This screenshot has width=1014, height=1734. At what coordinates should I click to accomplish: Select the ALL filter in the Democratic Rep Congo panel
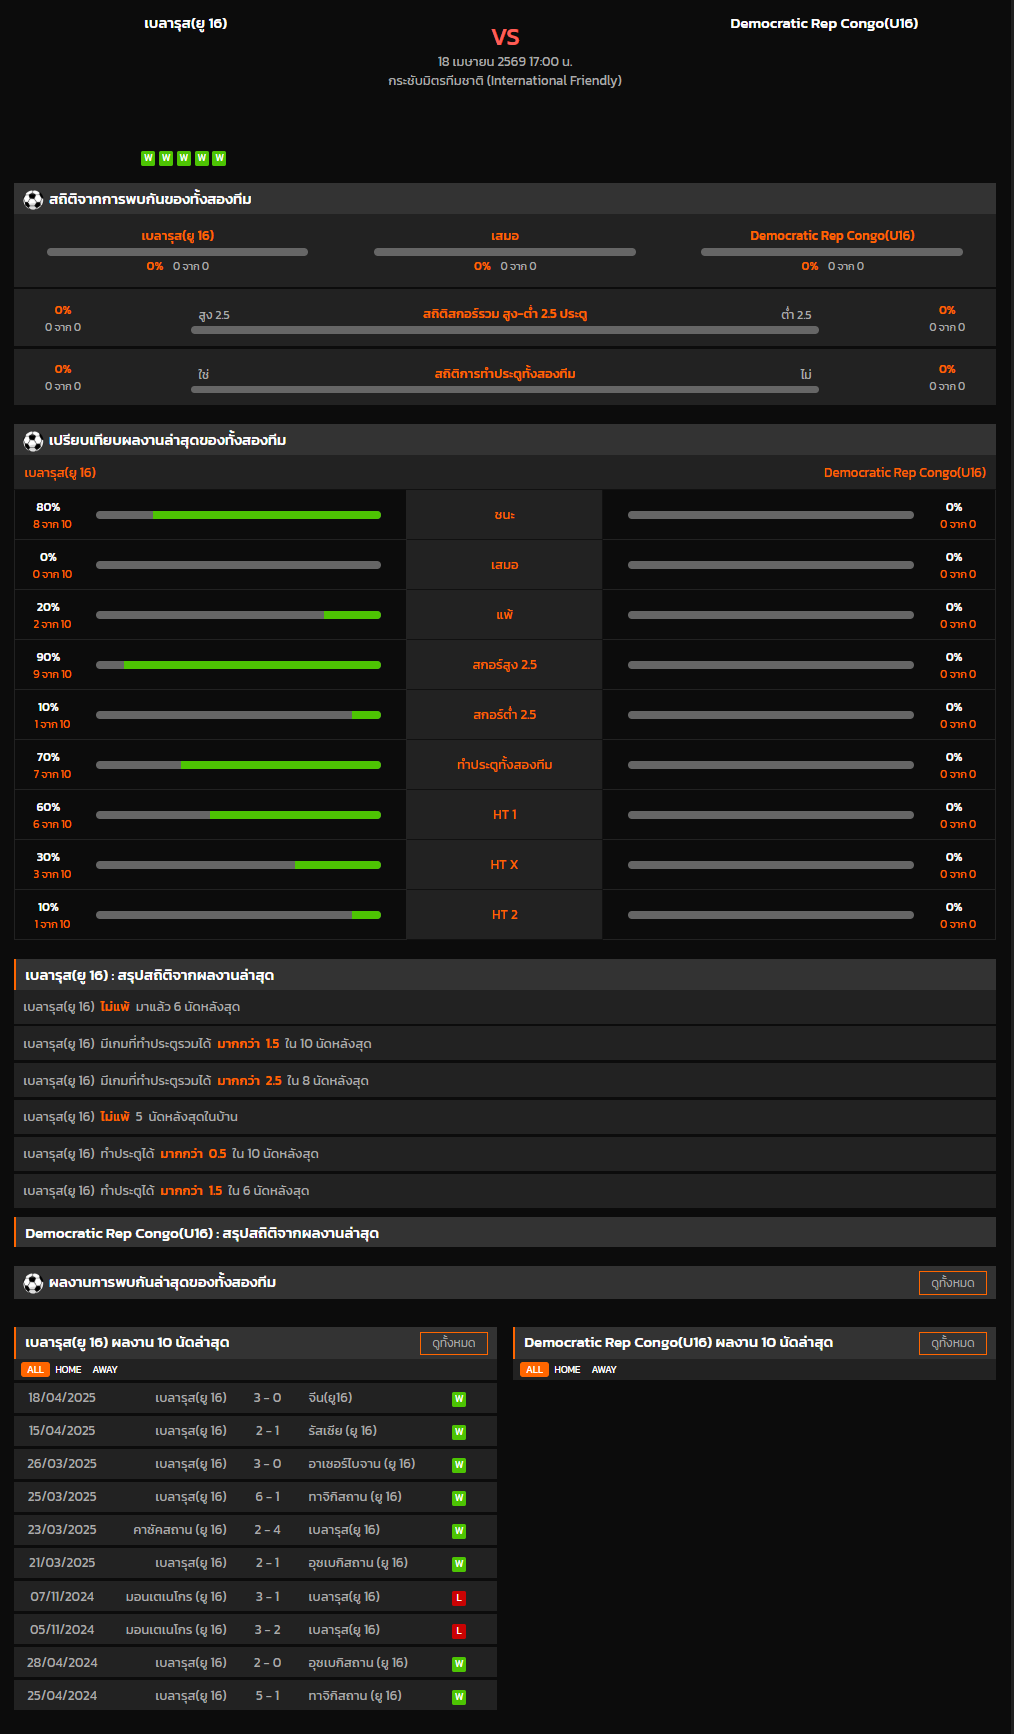point(534,1370)
